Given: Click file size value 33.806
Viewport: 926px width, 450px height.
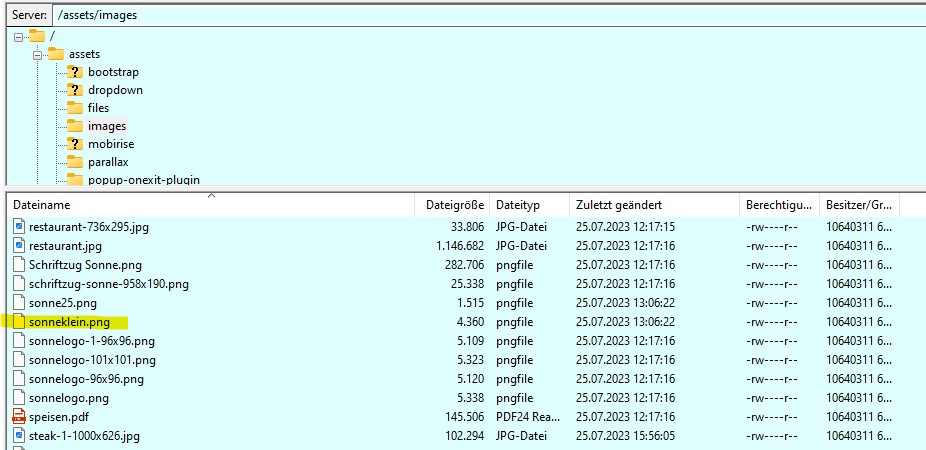Looking at the screenshot, I should [x=467, y=227].
